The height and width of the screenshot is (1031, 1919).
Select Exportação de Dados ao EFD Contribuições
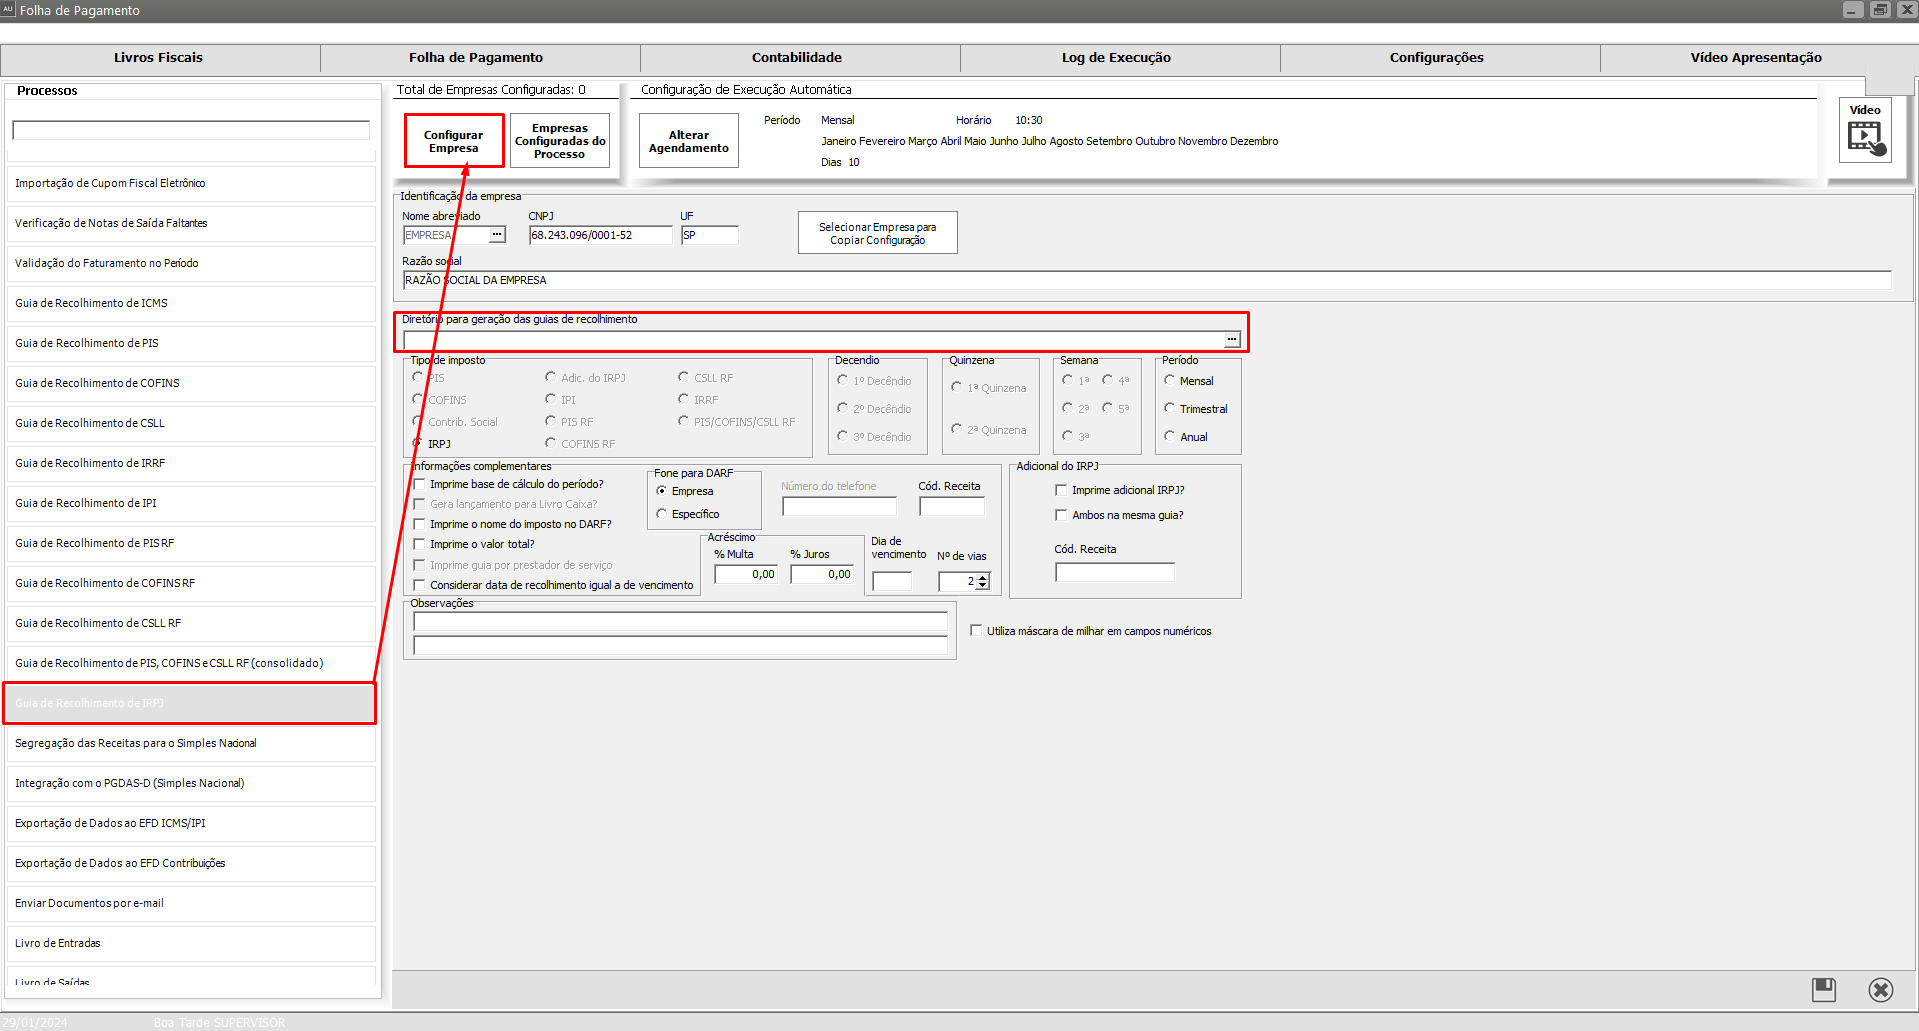[x=191, y=863]
